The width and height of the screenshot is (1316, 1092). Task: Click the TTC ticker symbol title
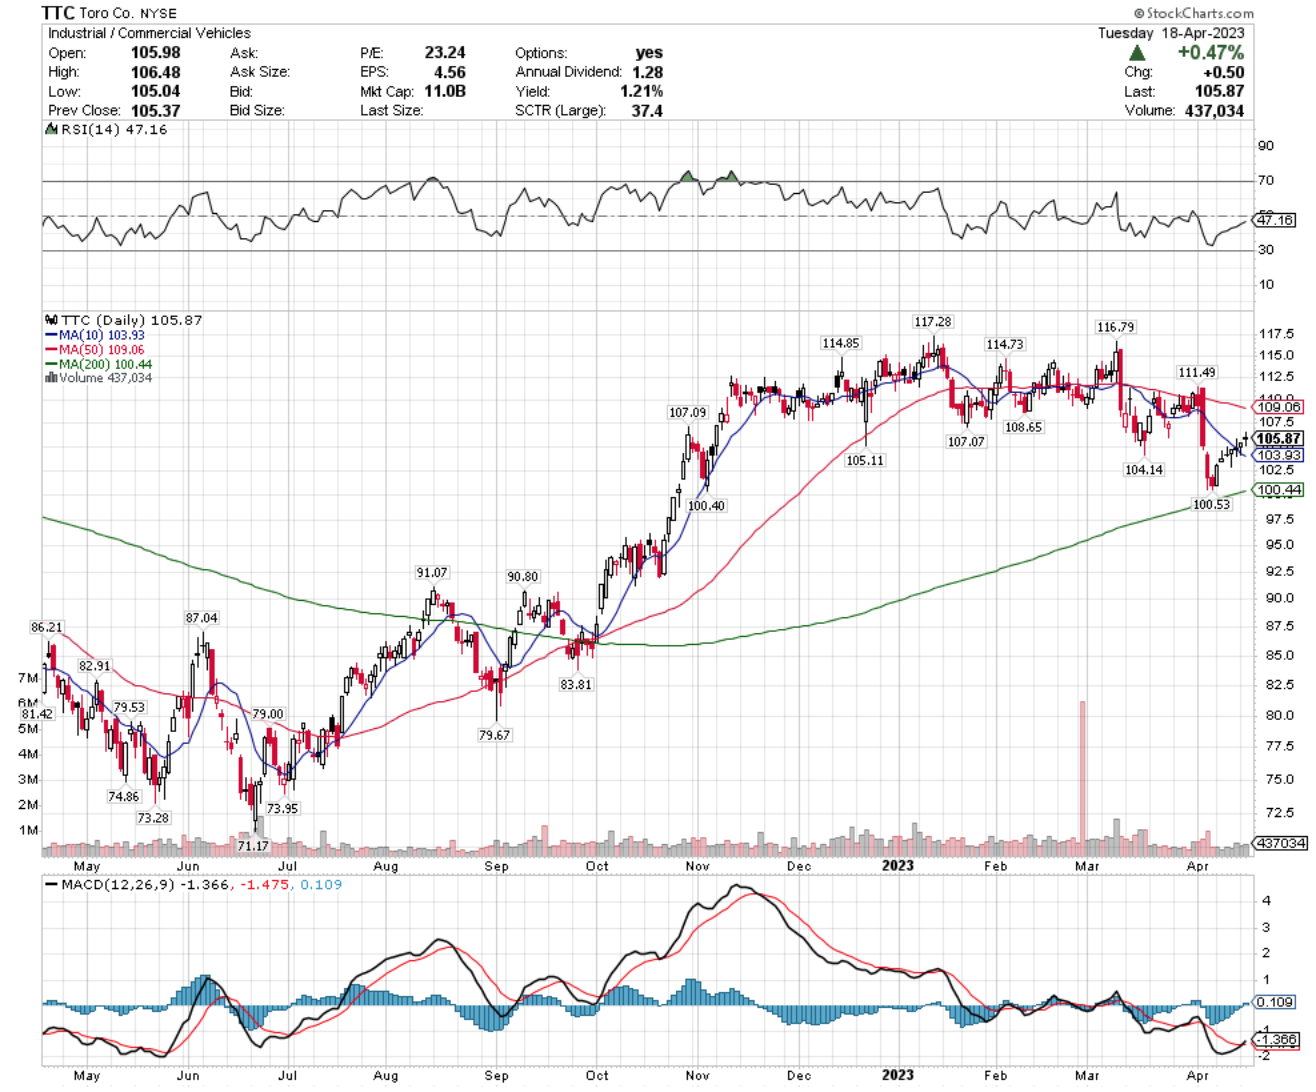(x=59, y=13)
